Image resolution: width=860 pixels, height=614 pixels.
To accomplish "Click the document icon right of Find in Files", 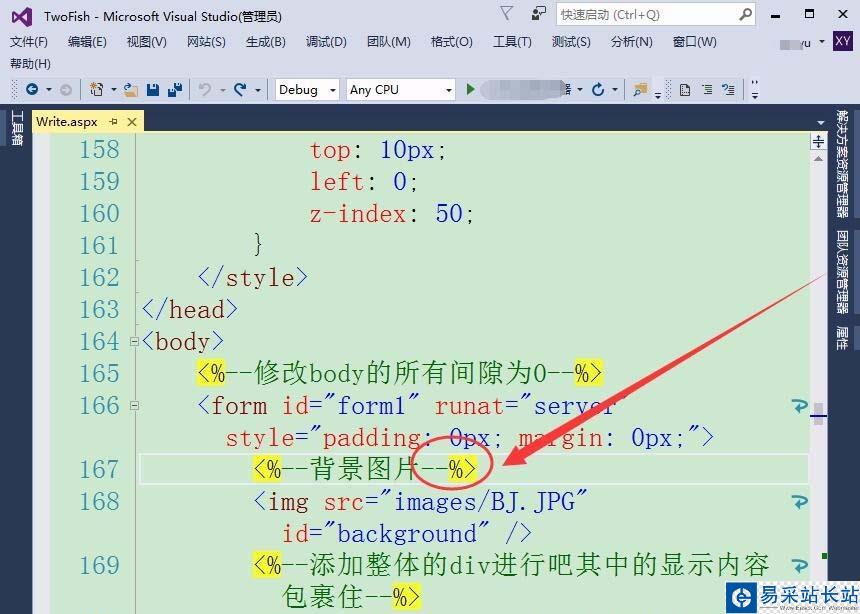I will 684,89.
